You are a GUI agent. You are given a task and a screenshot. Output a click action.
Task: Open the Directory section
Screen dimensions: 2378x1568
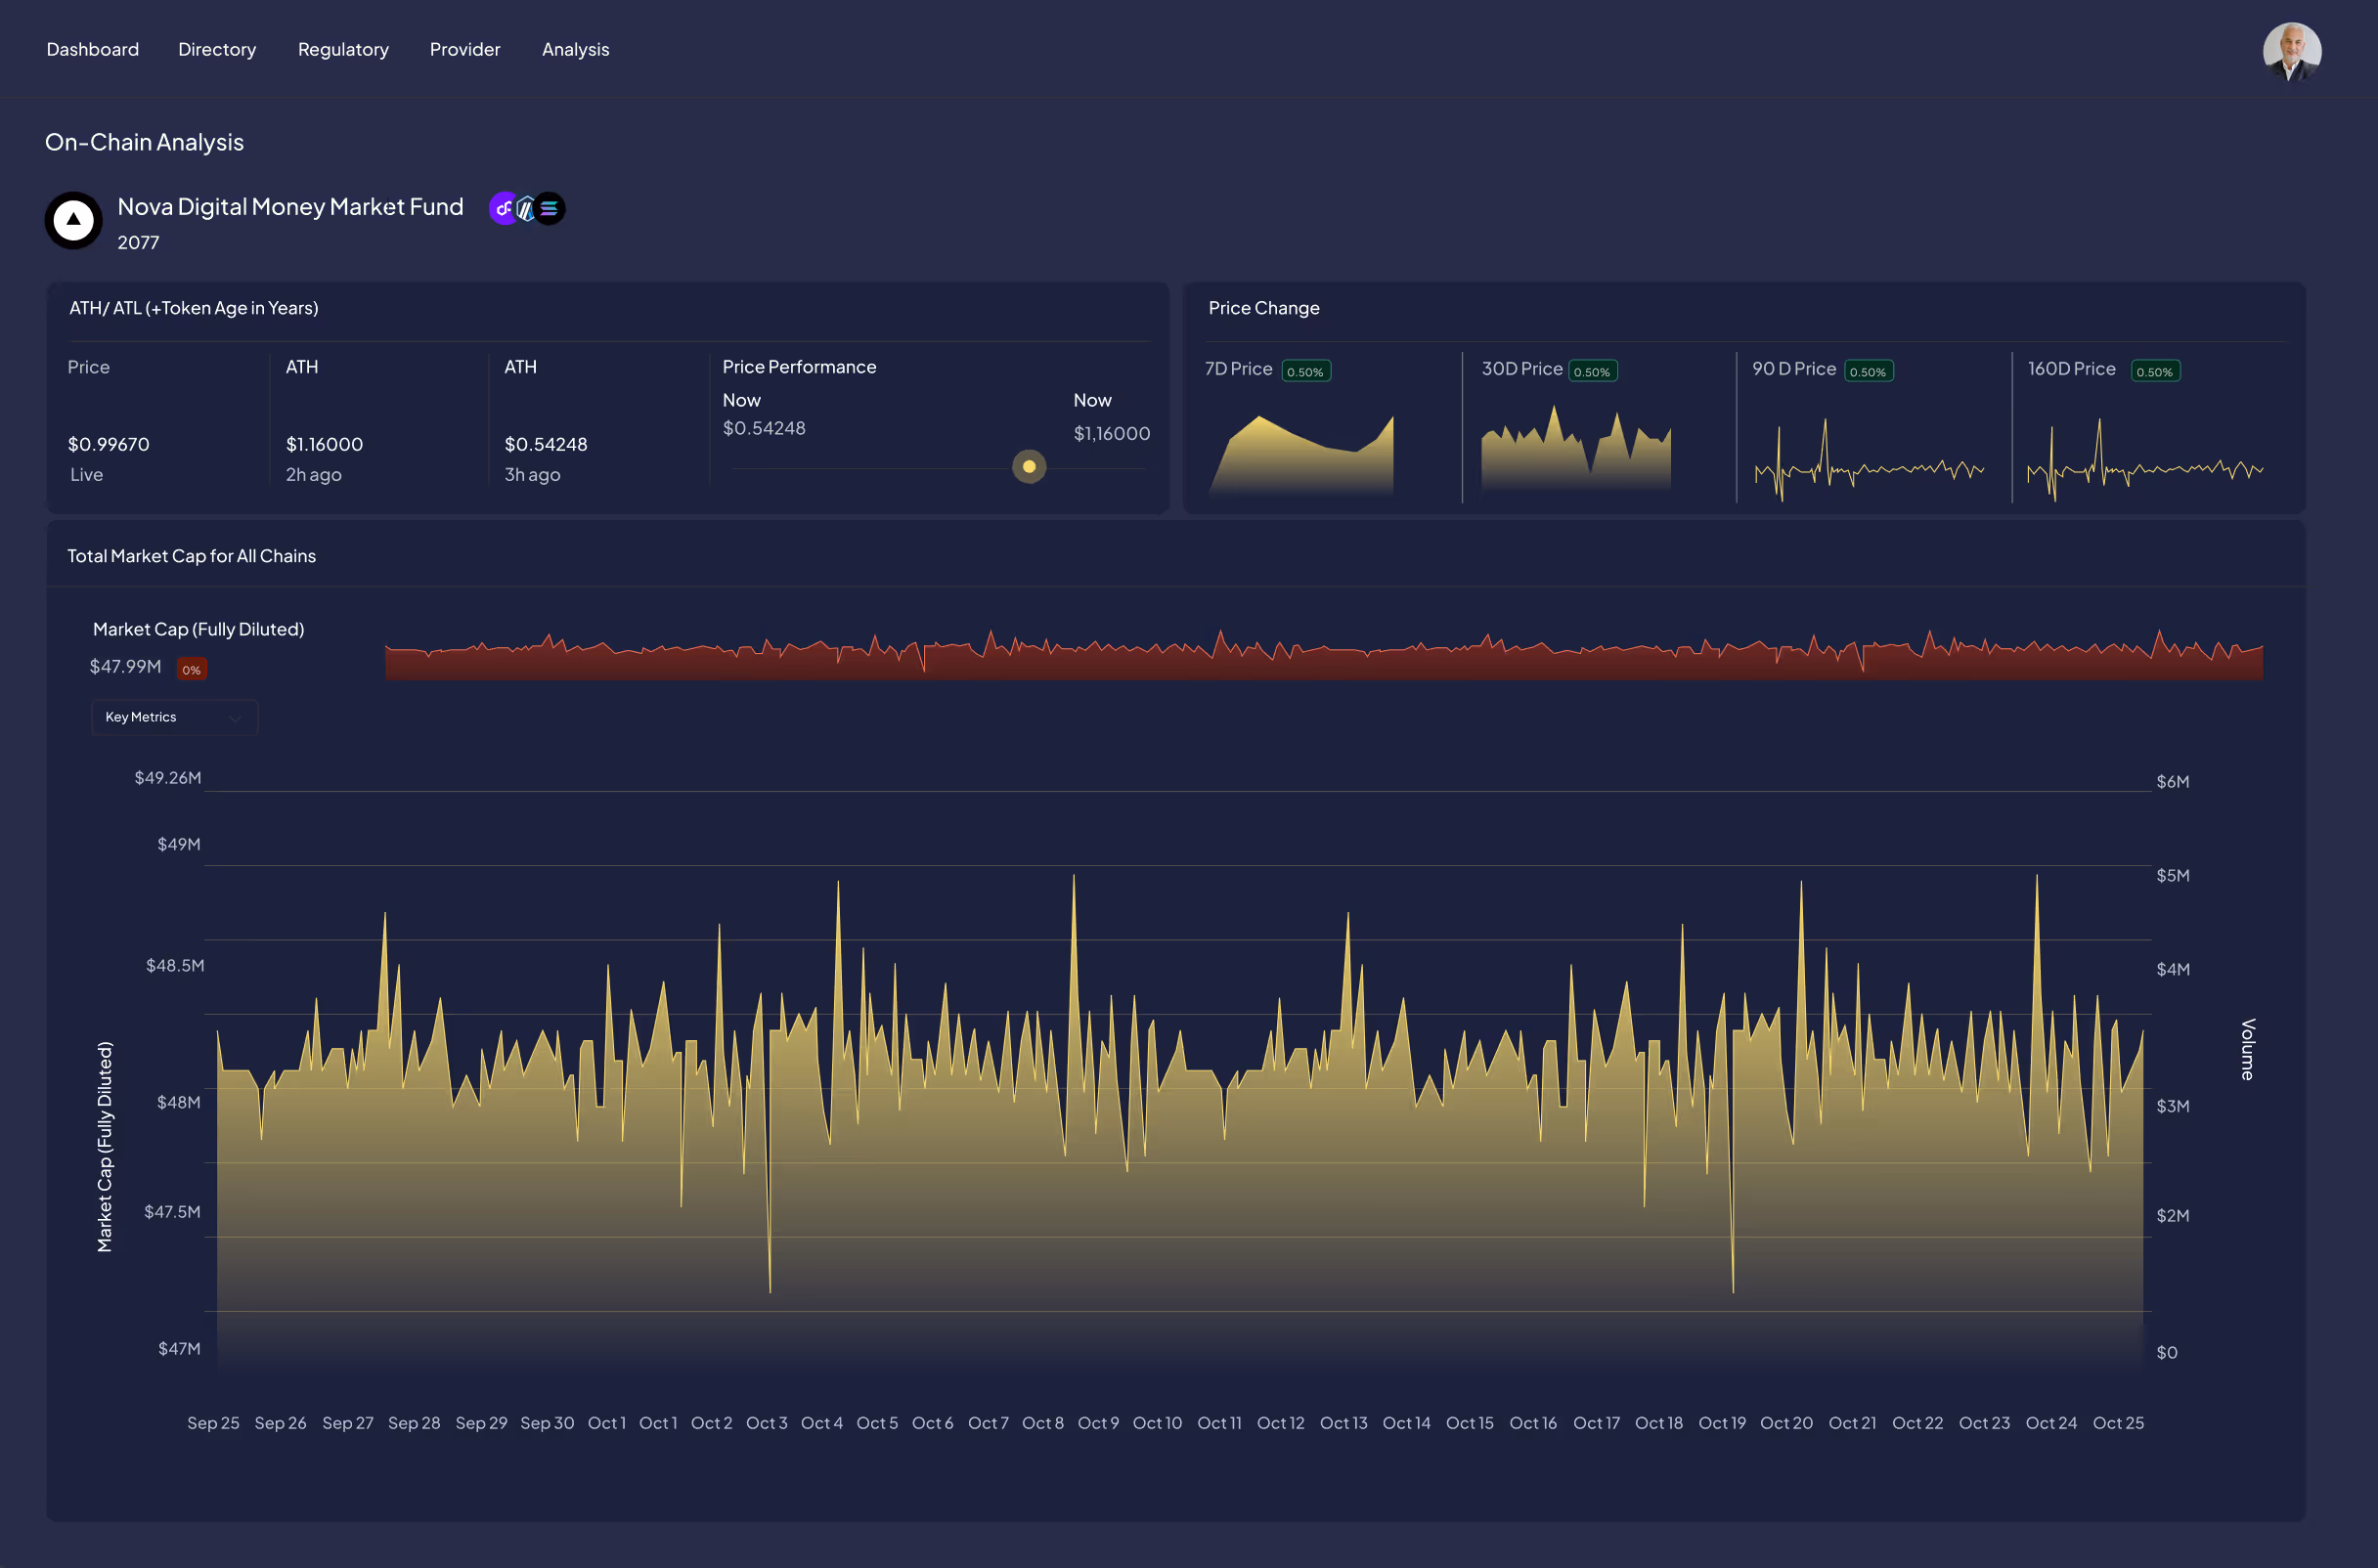(x=216, y=49)
